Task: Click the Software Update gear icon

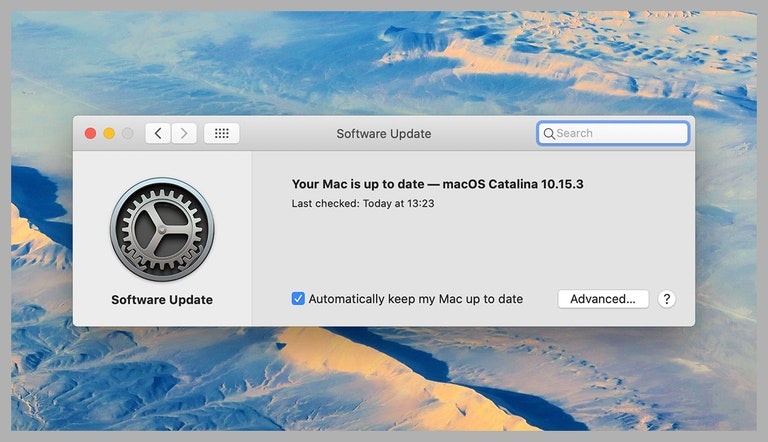Action: pos(162,230)
